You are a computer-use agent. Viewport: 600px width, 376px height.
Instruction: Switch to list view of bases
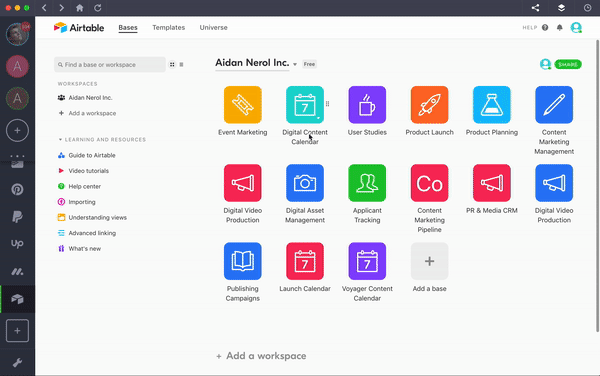[x=181, y=65]
